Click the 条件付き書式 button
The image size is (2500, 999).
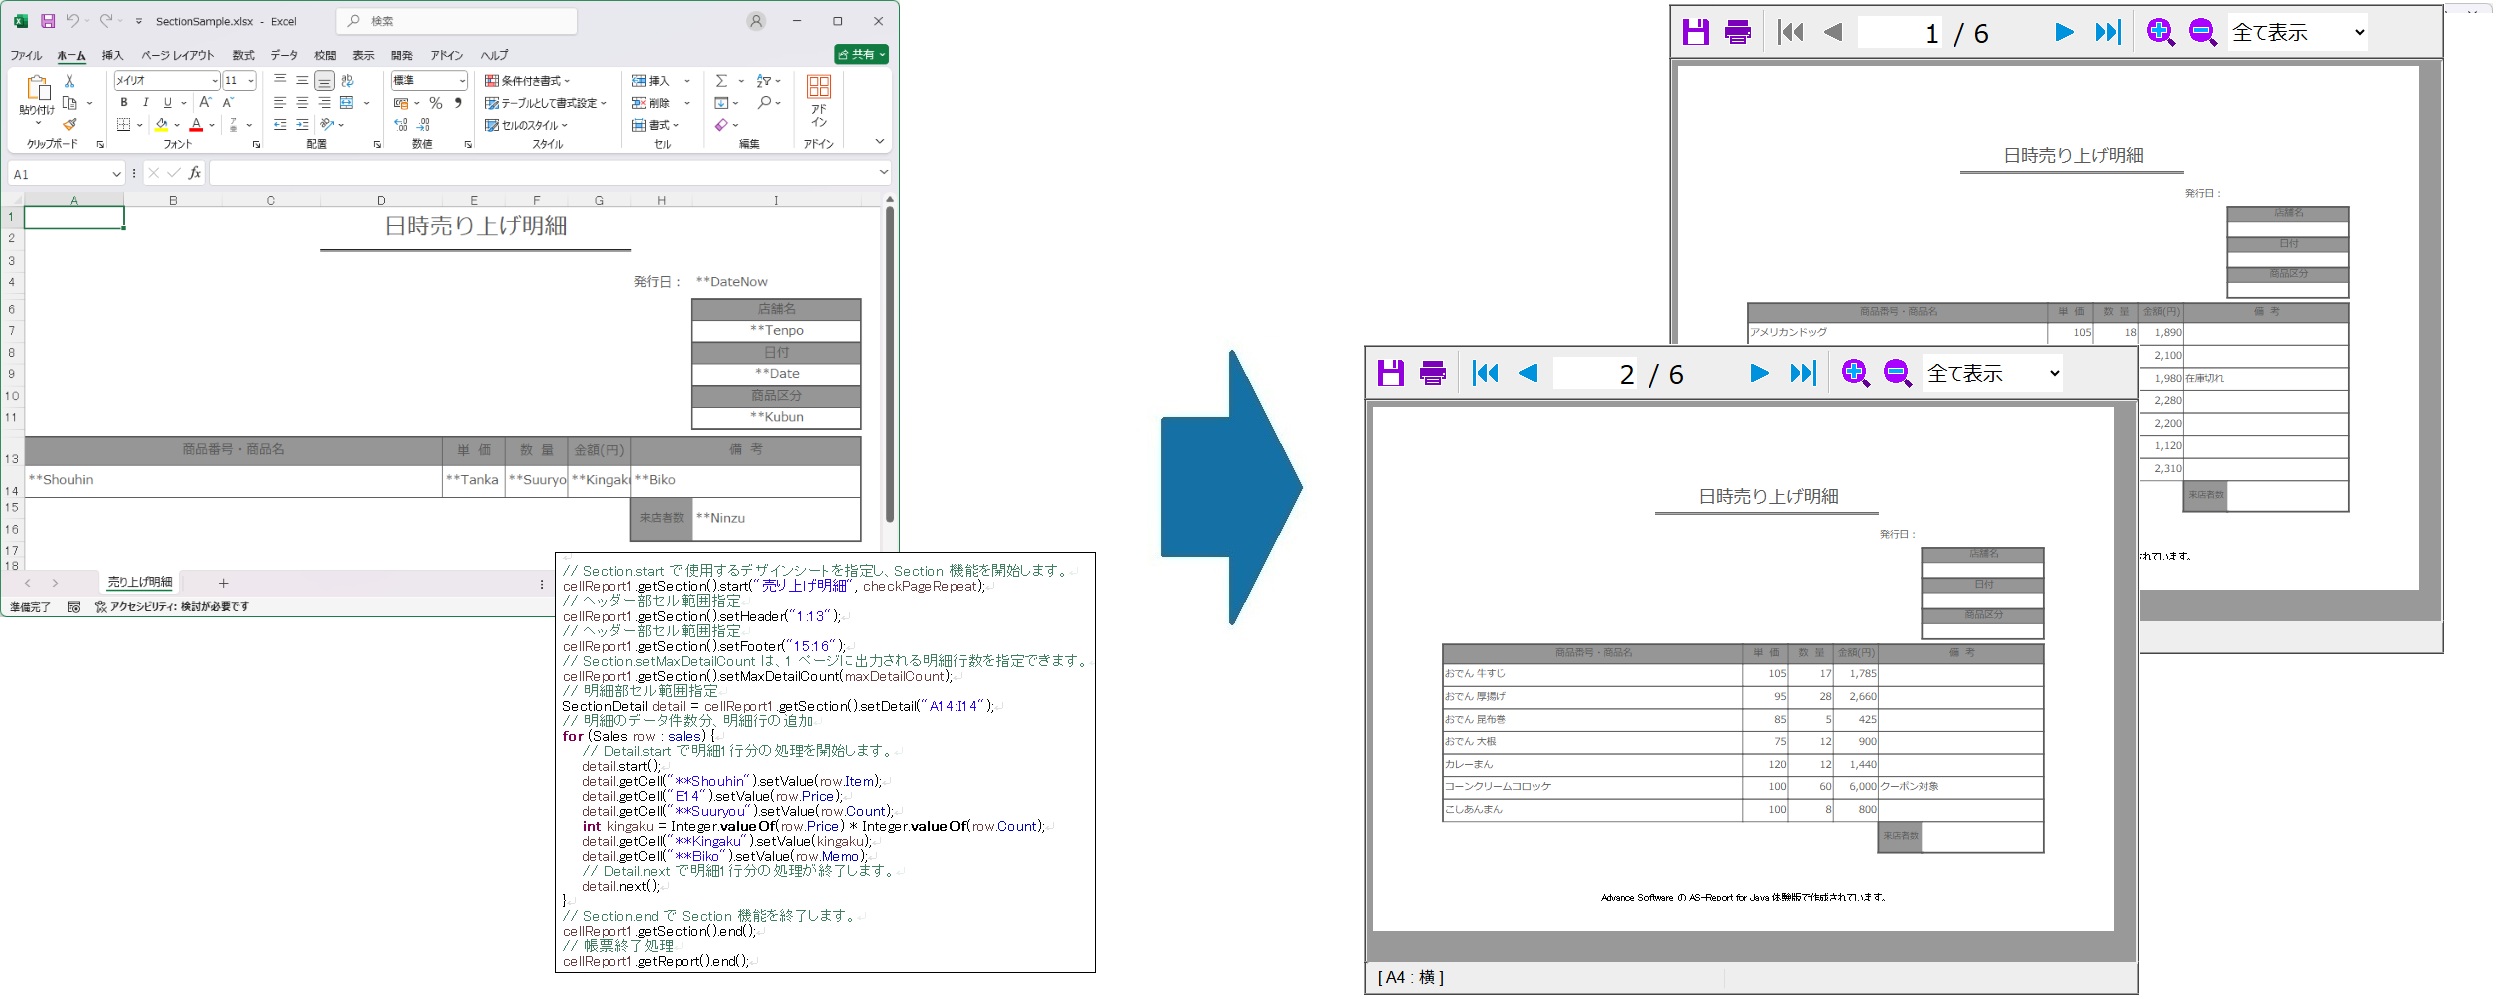(x=528, y=81)
